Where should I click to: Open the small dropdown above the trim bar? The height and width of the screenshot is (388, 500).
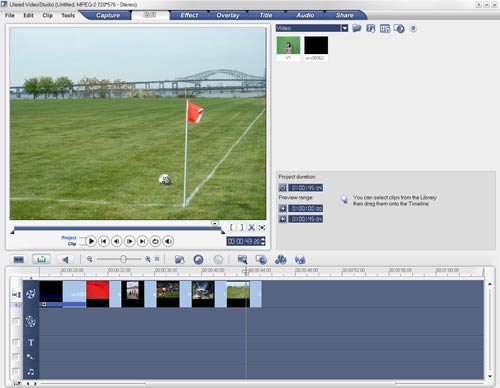pyautogui.click(x=215, y=223)
